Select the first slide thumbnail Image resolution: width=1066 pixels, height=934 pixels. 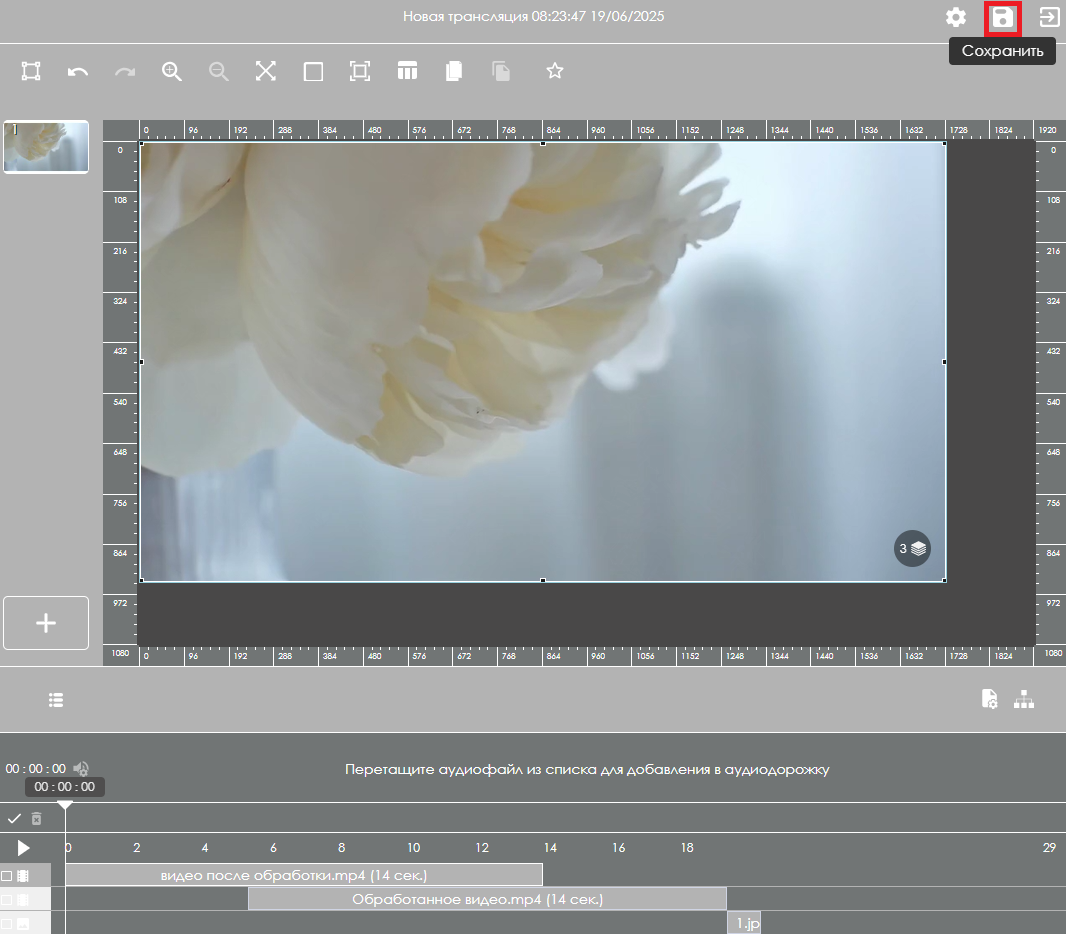tap(46, 147)
